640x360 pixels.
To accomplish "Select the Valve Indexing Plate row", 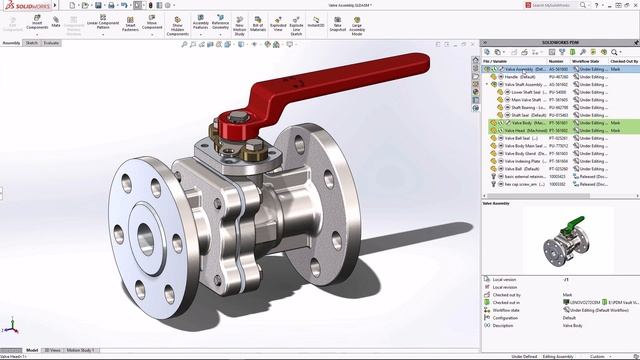I will point(561,161).
